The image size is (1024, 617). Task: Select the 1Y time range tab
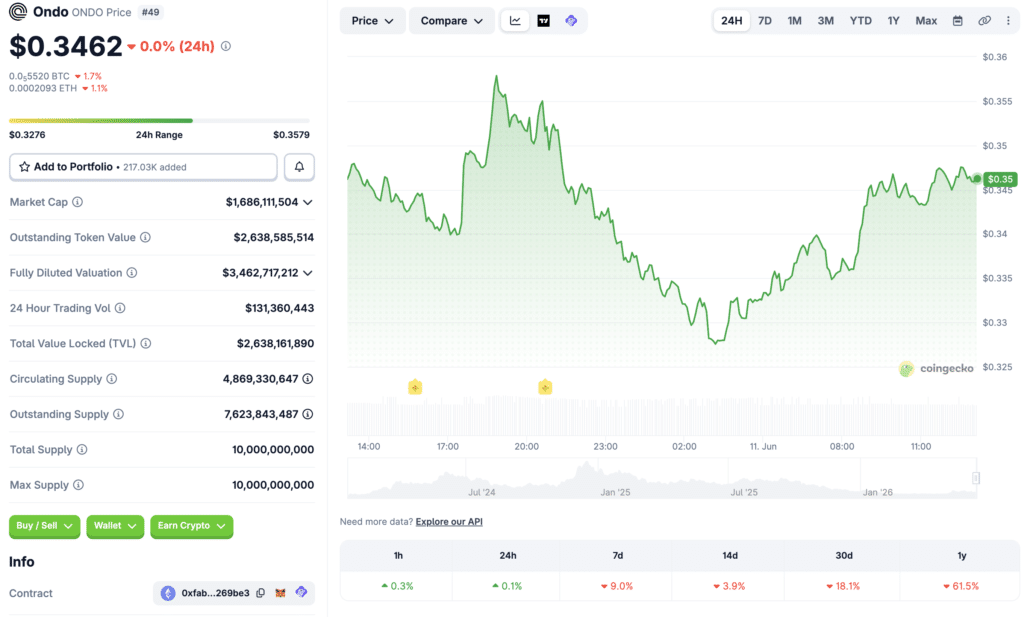click(x=893, y=21)
